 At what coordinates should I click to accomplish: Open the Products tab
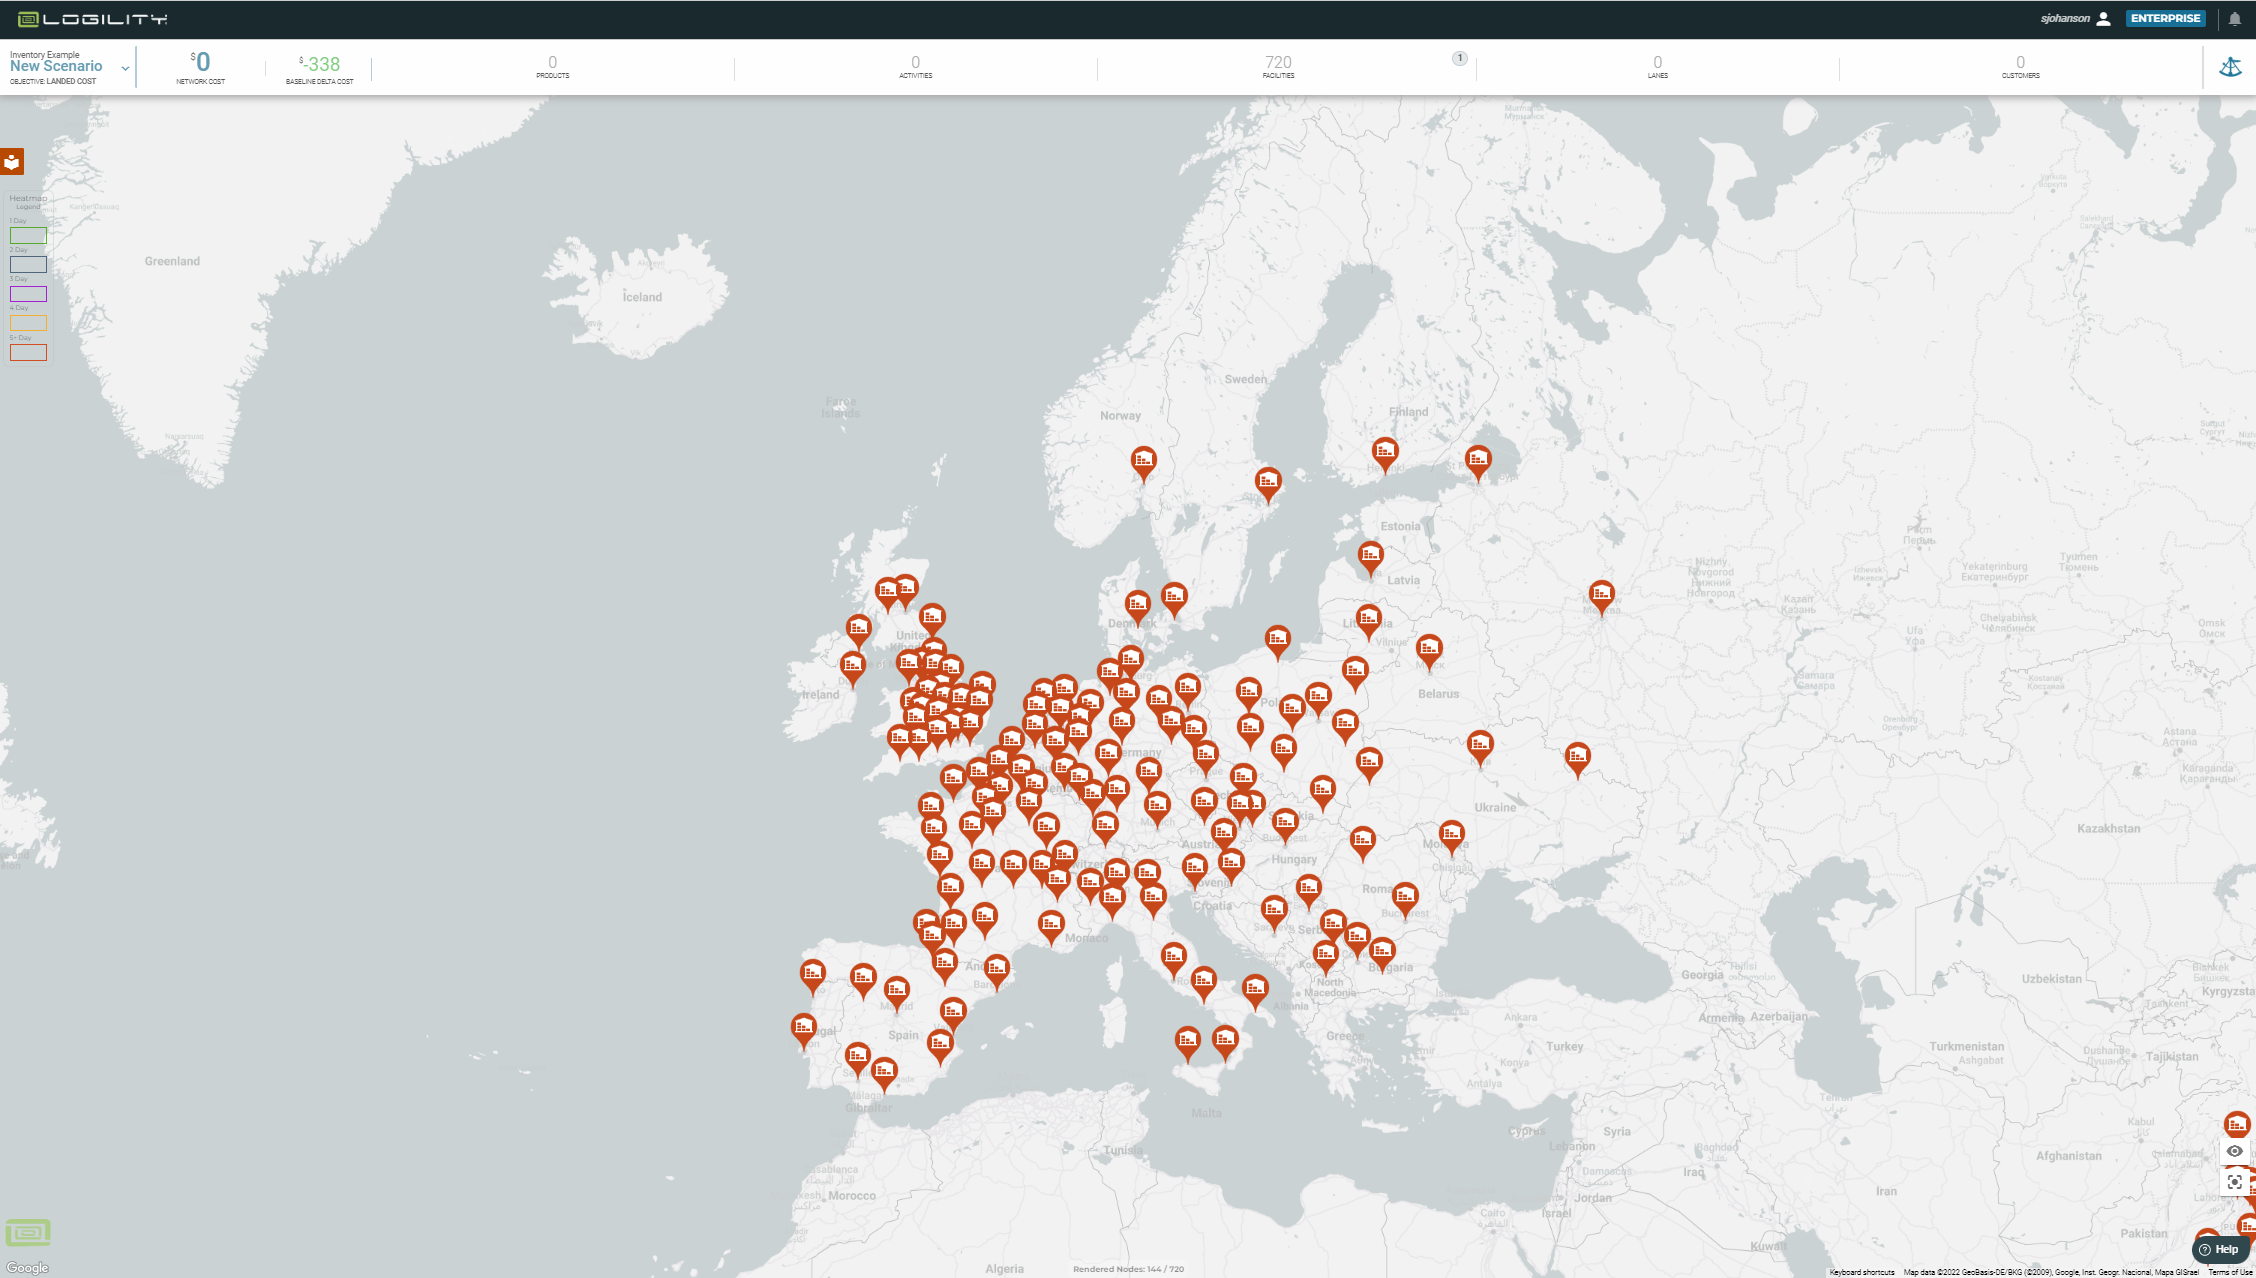(552, 66)
